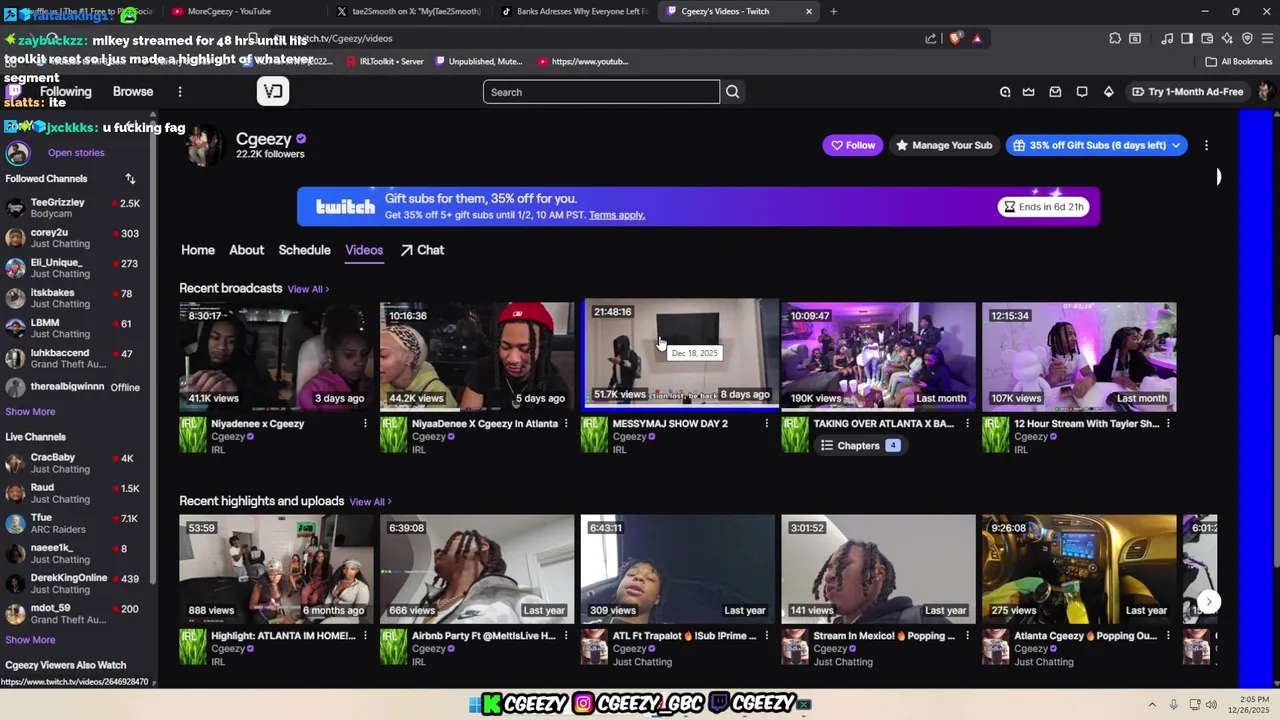Click the Manage Your Sub button
The width and height of the screenshot is (1280, 720).
coord(944,145)
